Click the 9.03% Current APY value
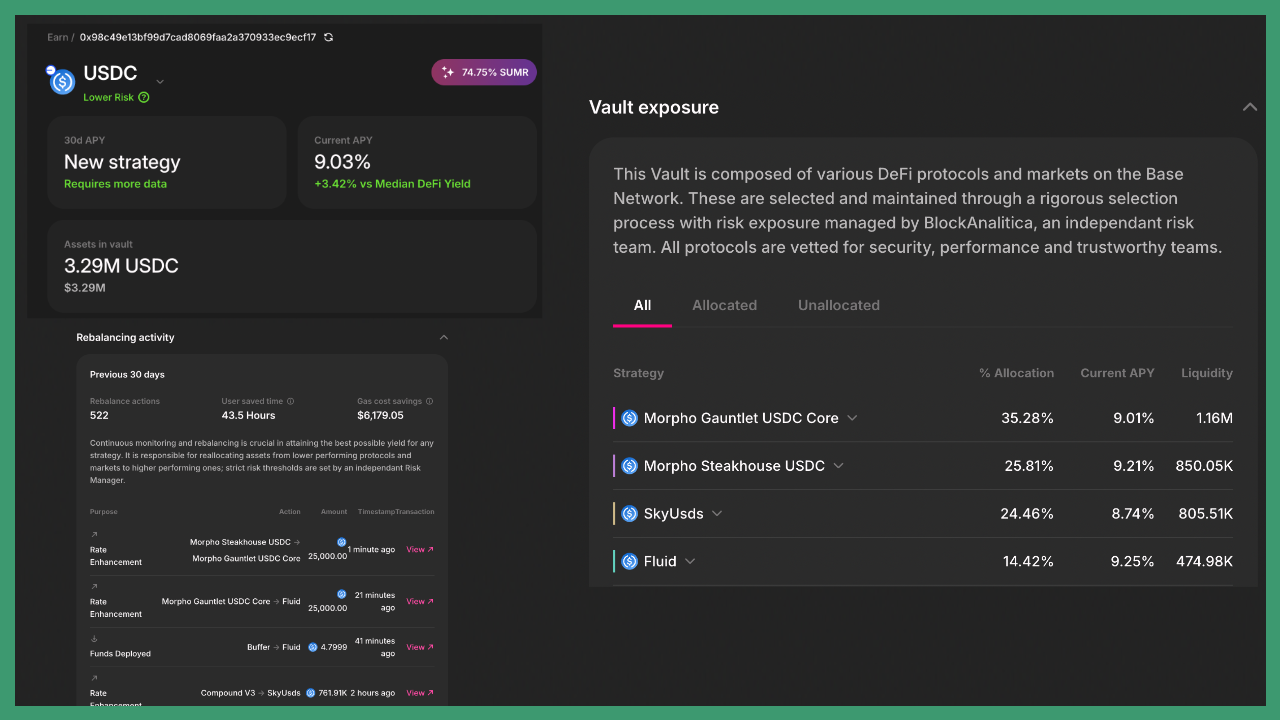Screen dimensions: 1280x720 click(342, 162)
